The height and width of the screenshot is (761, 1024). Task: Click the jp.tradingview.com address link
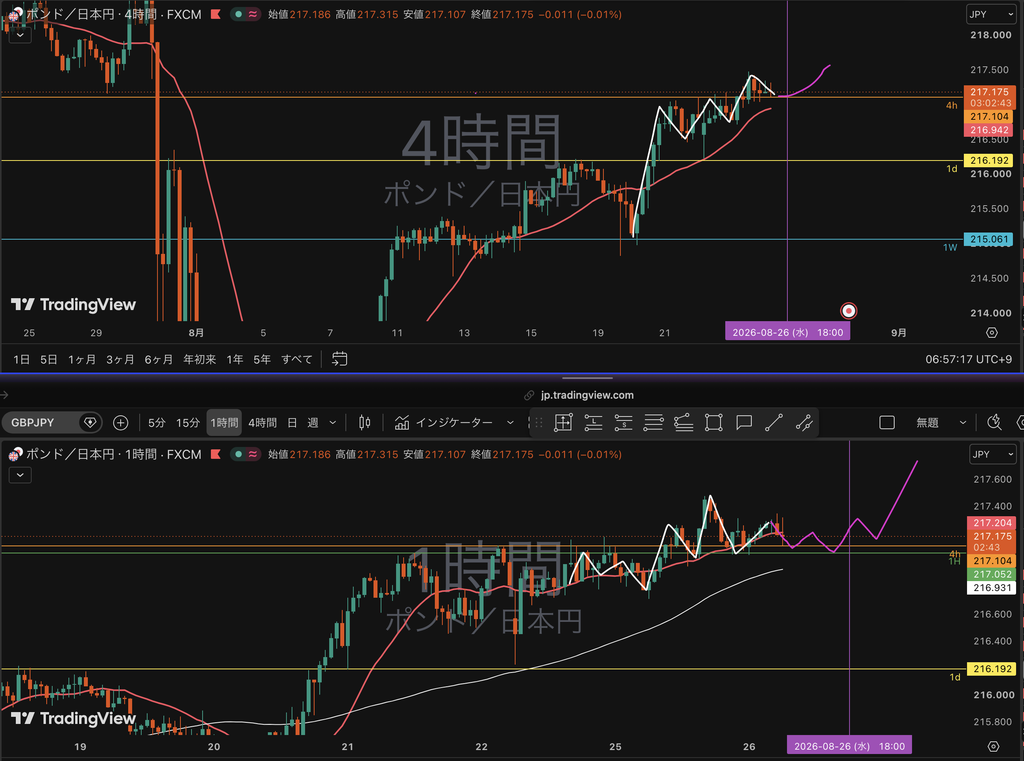pos(586,395)
